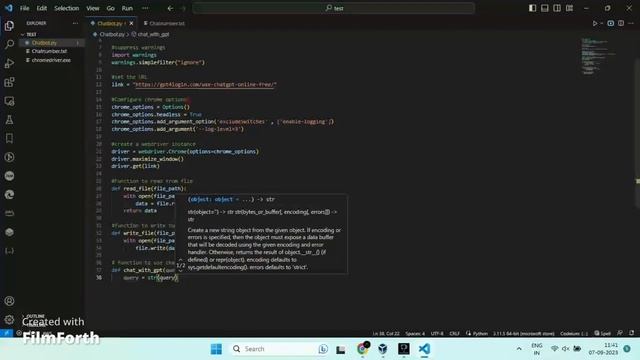Open the Explorer view in activity bar
Image resolution: width=640 pixels, height=360 pixels.
(x=9, y=25)
